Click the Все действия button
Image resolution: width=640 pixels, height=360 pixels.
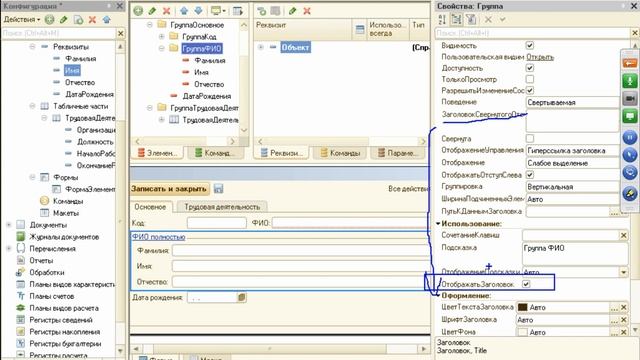coord(408,189)
